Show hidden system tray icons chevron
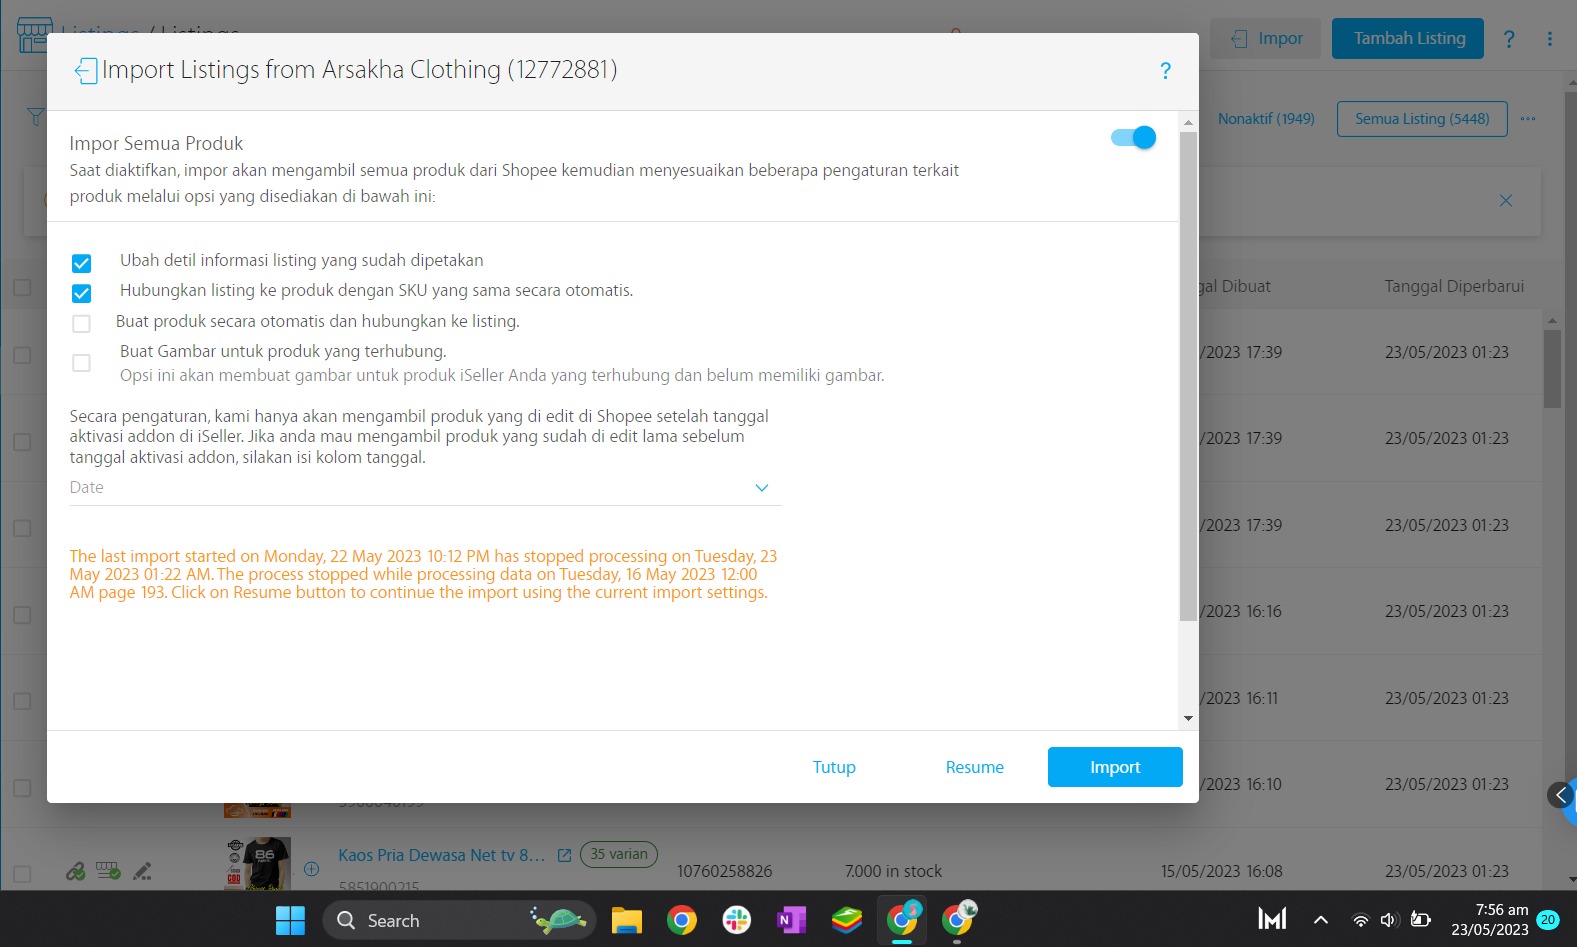Image resolution: width=1577 pixels, height=947 pixels. (x=1320, y=920)
